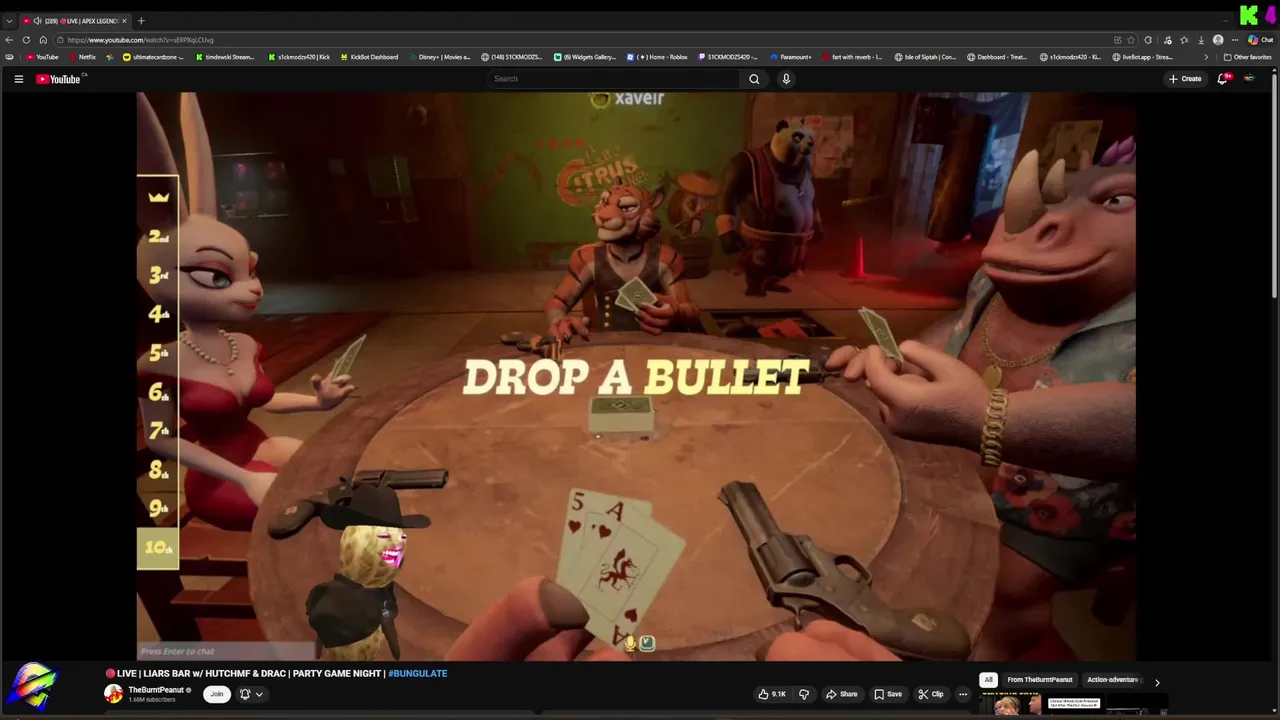Screen dimensions: 1280x720
Task: Go to the YouTube home logo
Action: coord(58,79)
